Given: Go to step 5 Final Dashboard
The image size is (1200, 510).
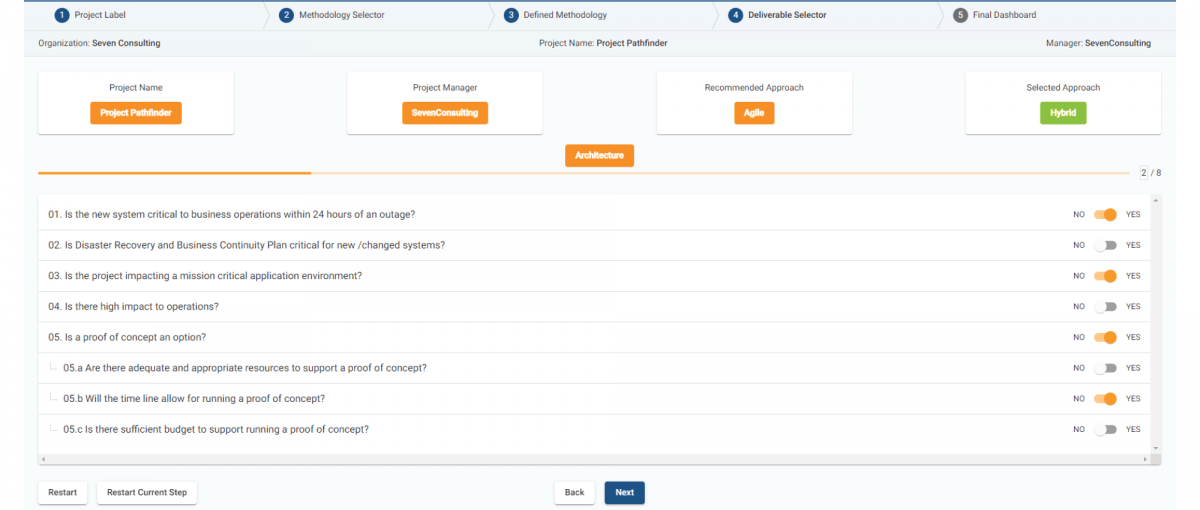Looking at the screenshot, I should coord(995,15).
